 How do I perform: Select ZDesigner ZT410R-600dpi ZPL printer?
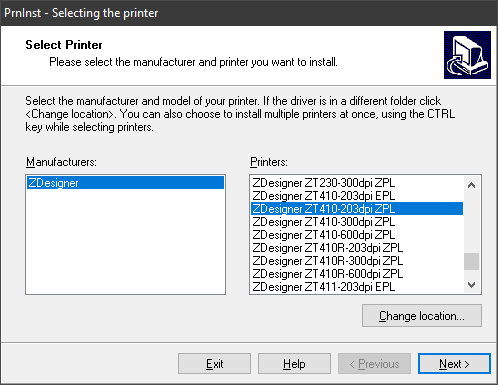pos(357,274)
